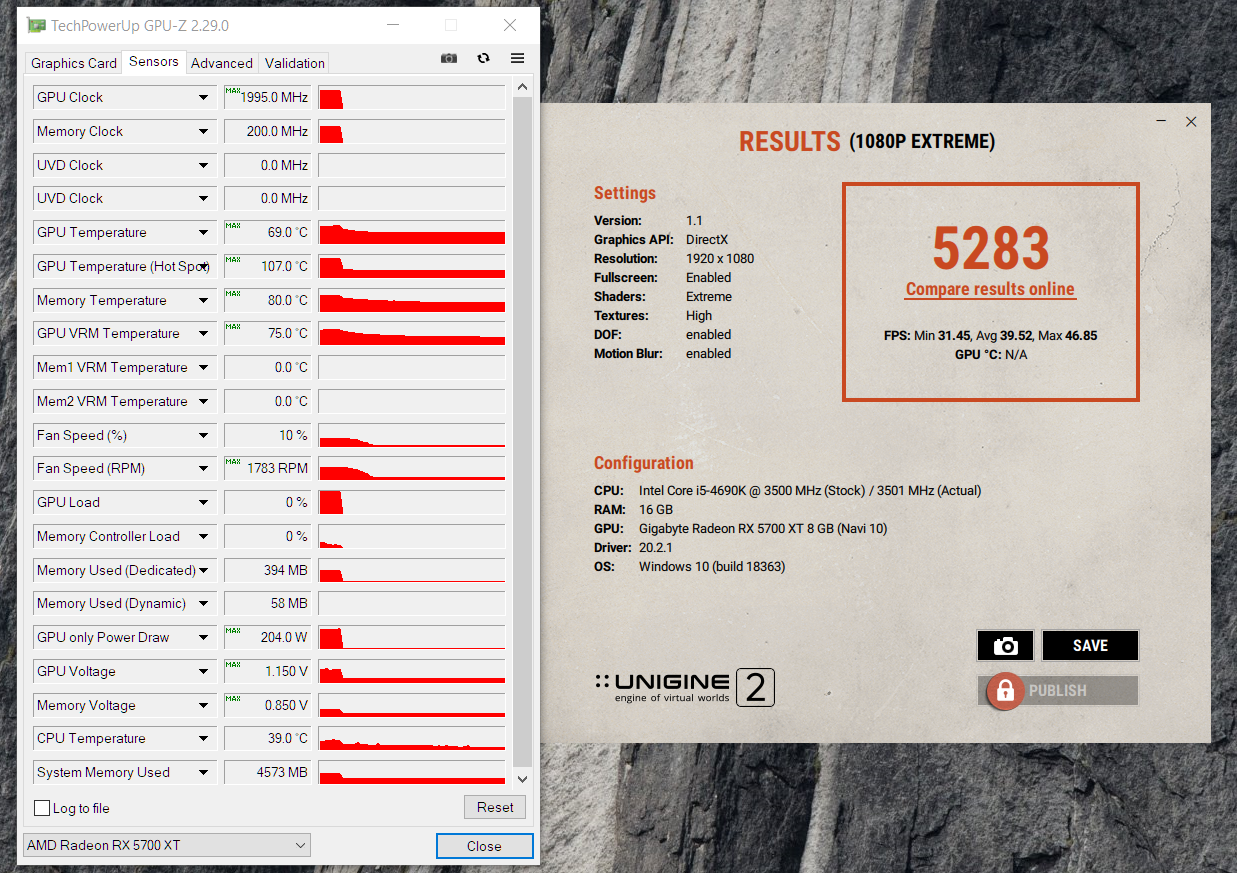
Task: Click Hot Spot 107.0 °C value
Action: 266,266
